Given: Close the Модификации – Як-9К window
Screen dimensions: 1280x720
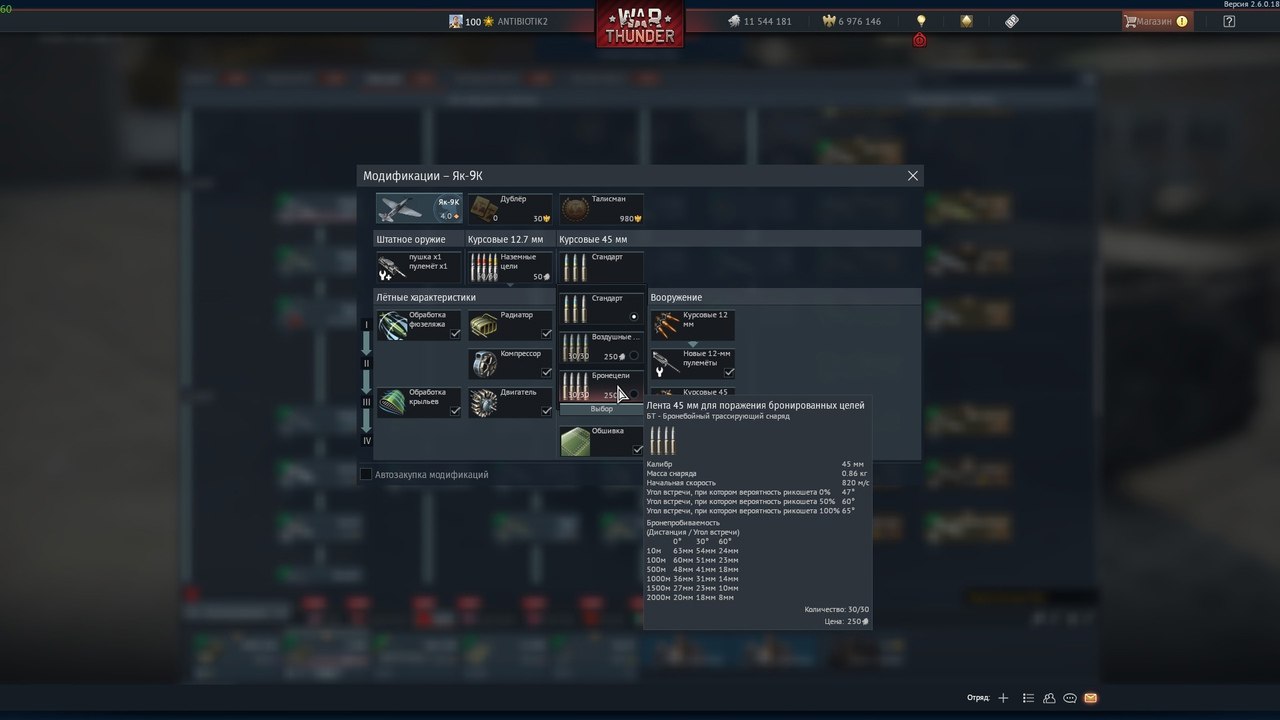Looking at the screenshot, I should coord(912,175).
